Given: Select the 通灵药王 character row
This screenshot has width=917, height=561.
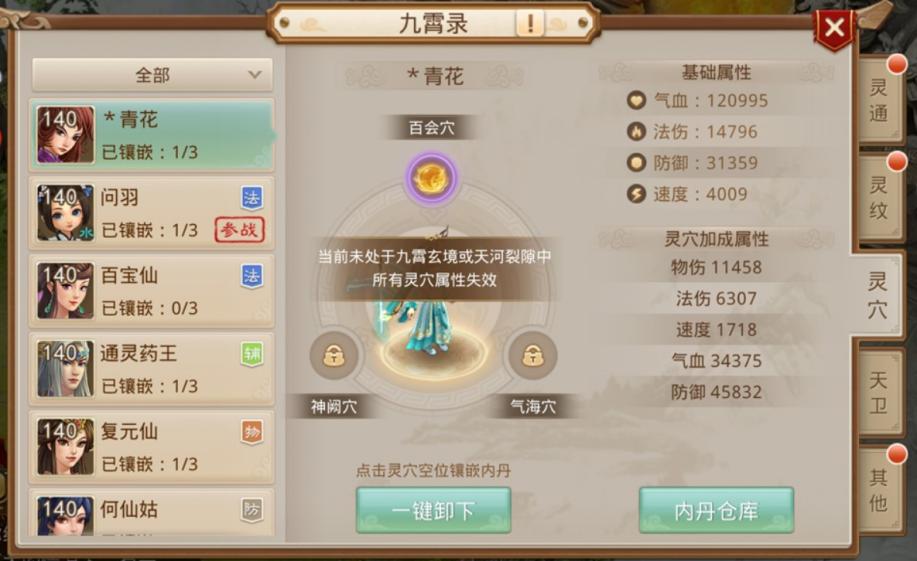Looking at the screenshot, I should click(151, 369).
